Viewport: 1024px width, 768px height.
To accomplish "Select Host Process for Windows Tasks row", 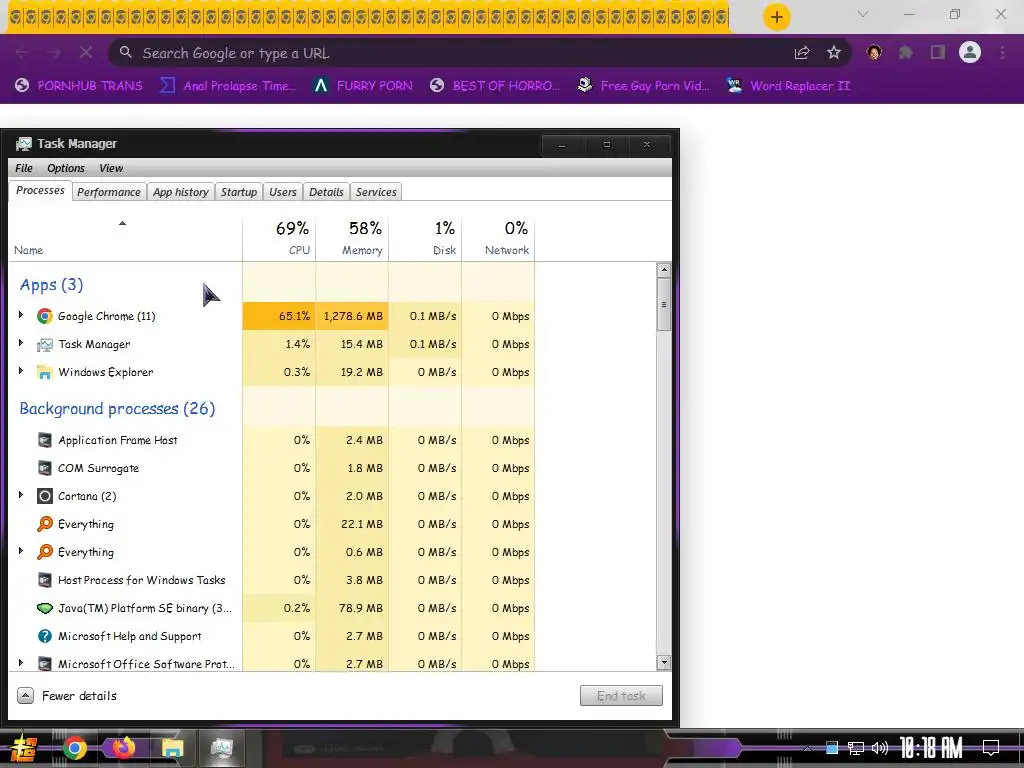I will (x=272, y=580).
